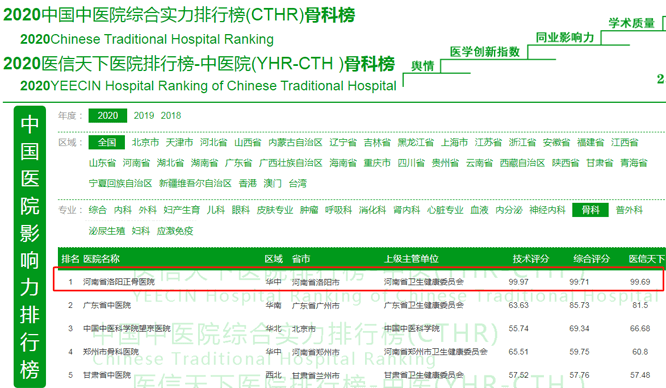
Task: Filter region by 海南省
Action: pos(343,163)
